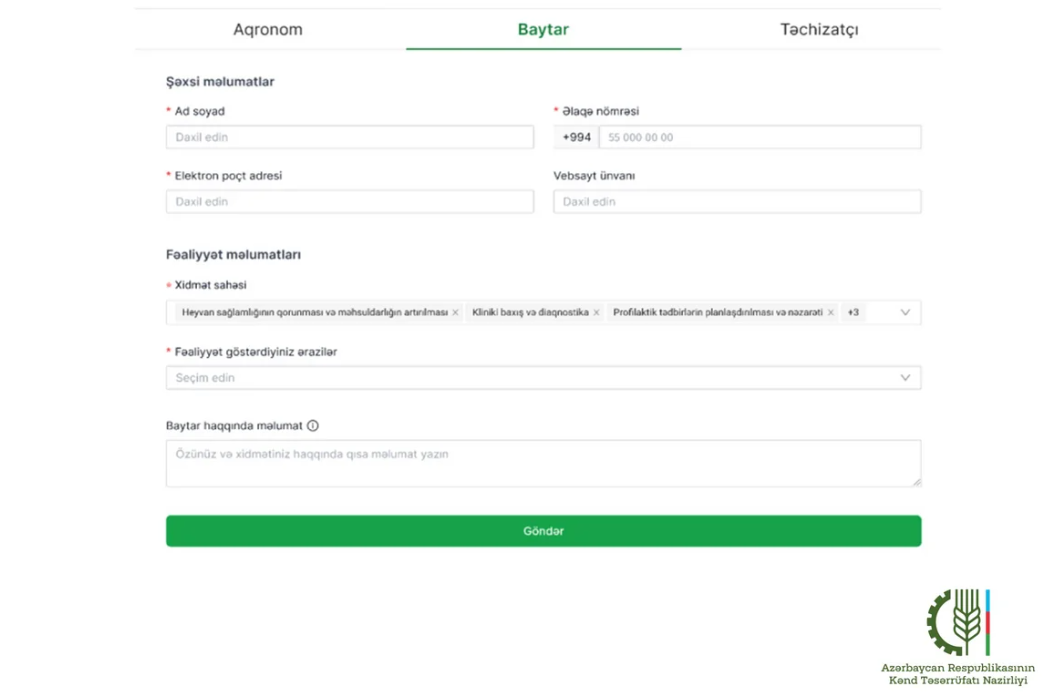The image size is (1056, 695).
Task: Click the info icon beside 'Baytar haqqında məlumat'
Action: click(313, 426)
